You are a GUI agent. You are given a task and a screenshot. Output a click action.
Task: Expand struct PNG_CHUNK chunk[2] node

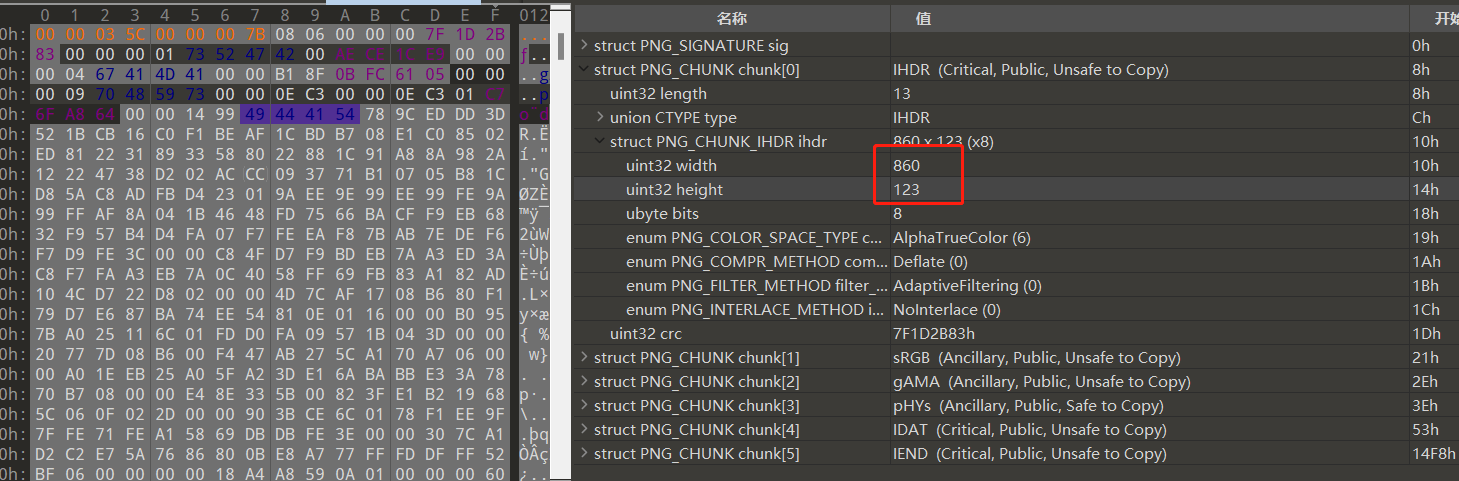[x=584, y=381]
